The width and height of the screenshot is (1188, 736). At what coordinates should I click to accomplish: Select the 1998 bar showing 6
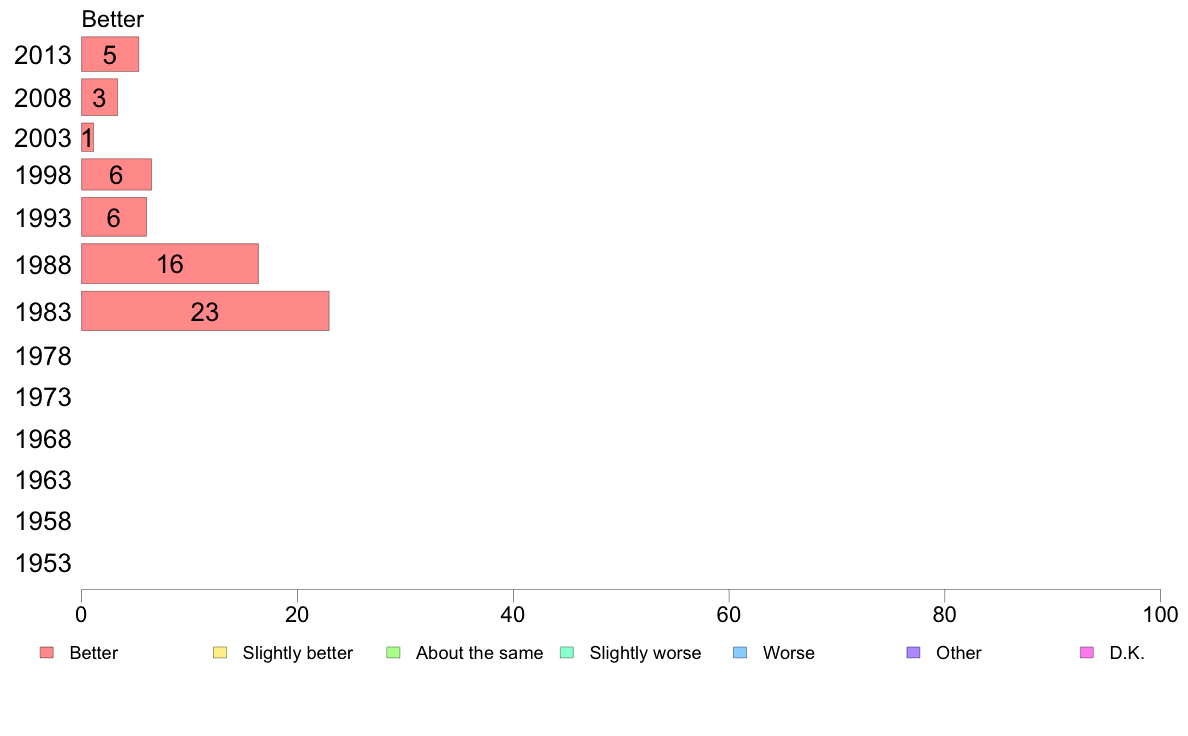116,174
